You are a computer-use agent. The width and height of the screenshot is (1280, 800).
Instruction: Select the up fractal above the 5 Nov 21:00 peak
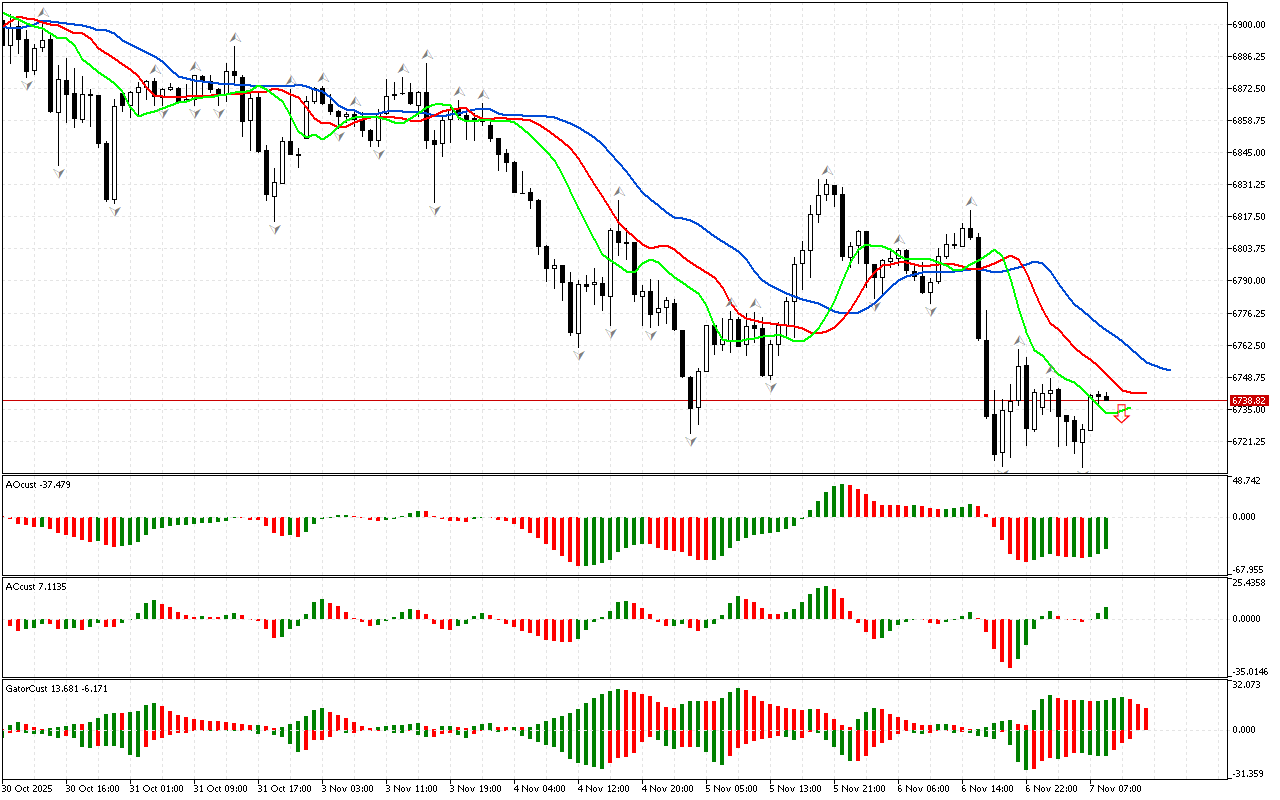(827, 171)
